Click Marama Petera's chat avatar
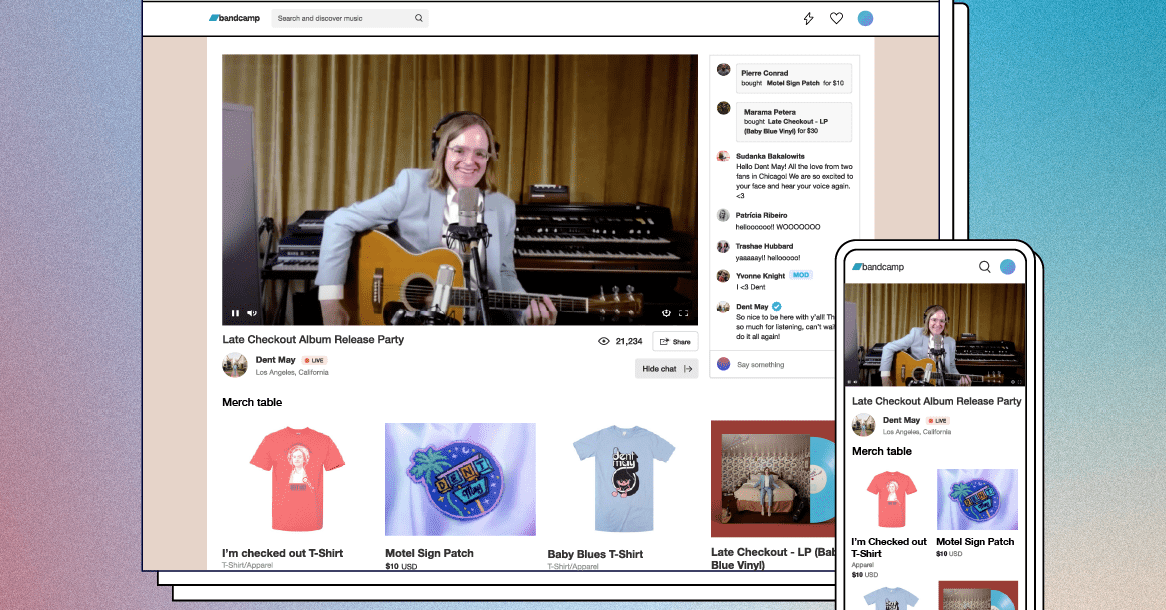The image size is (1166, 610). pos(724,108)
